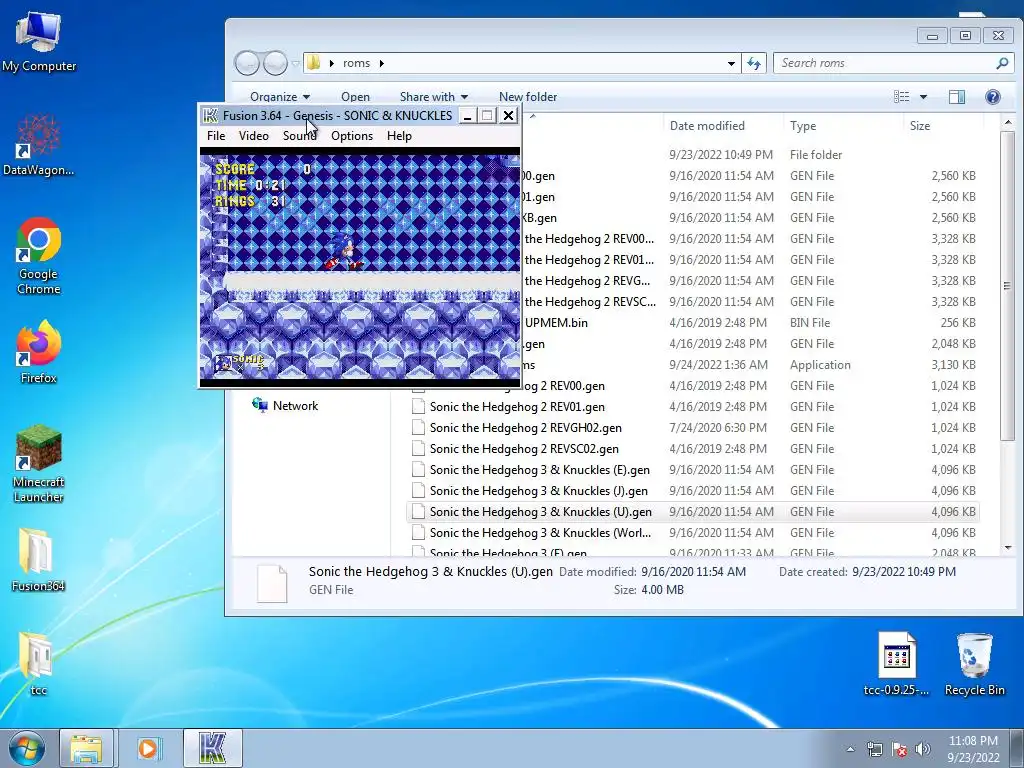Click the taskbar clock showing 11:08 PM
The image size is (1024, 768).
[x=973, y=749]
